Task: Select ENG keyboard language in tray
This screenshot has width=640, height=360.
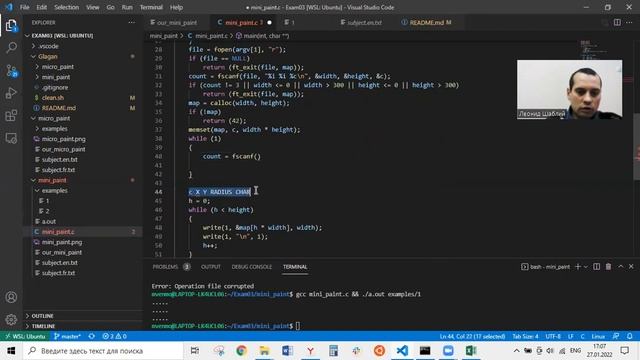Action: coord(575,351)
